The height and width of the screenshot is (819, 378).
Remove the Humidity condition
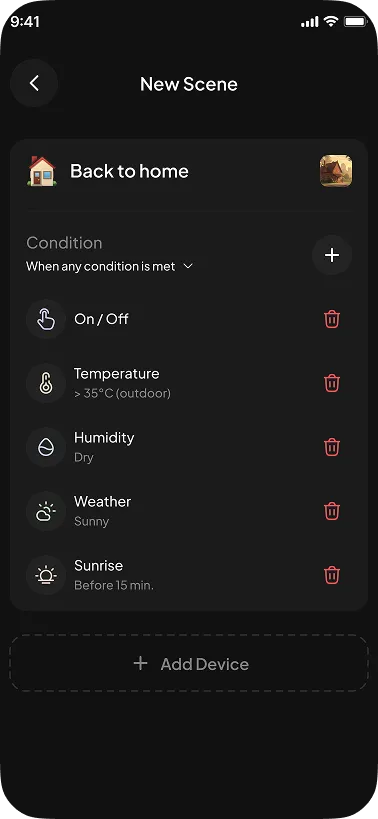pos(332,447)
